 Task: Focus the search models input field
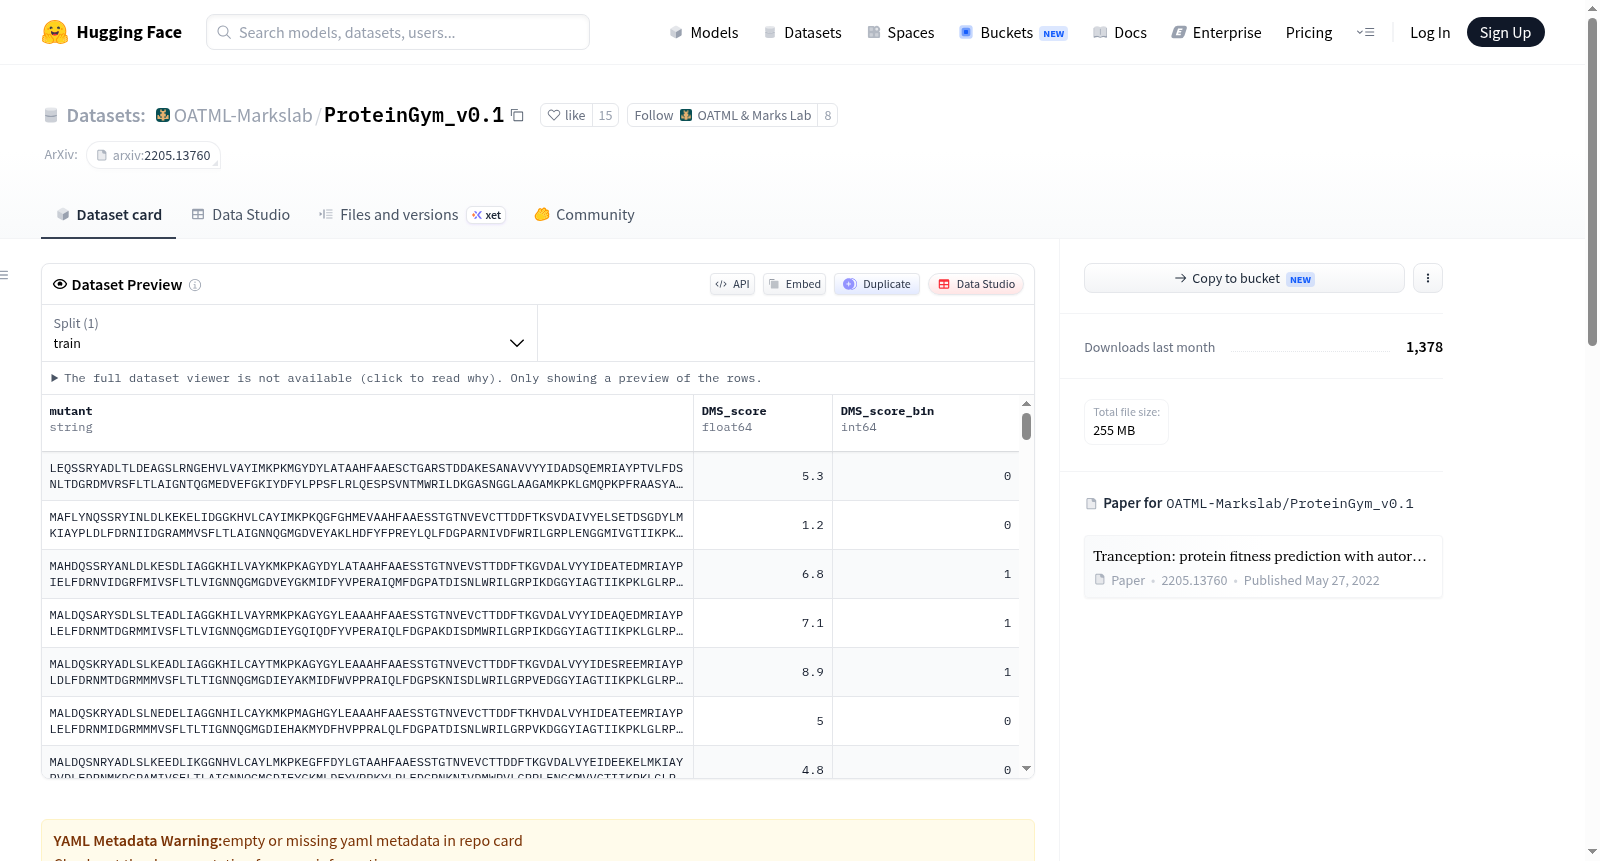(398, 32)
